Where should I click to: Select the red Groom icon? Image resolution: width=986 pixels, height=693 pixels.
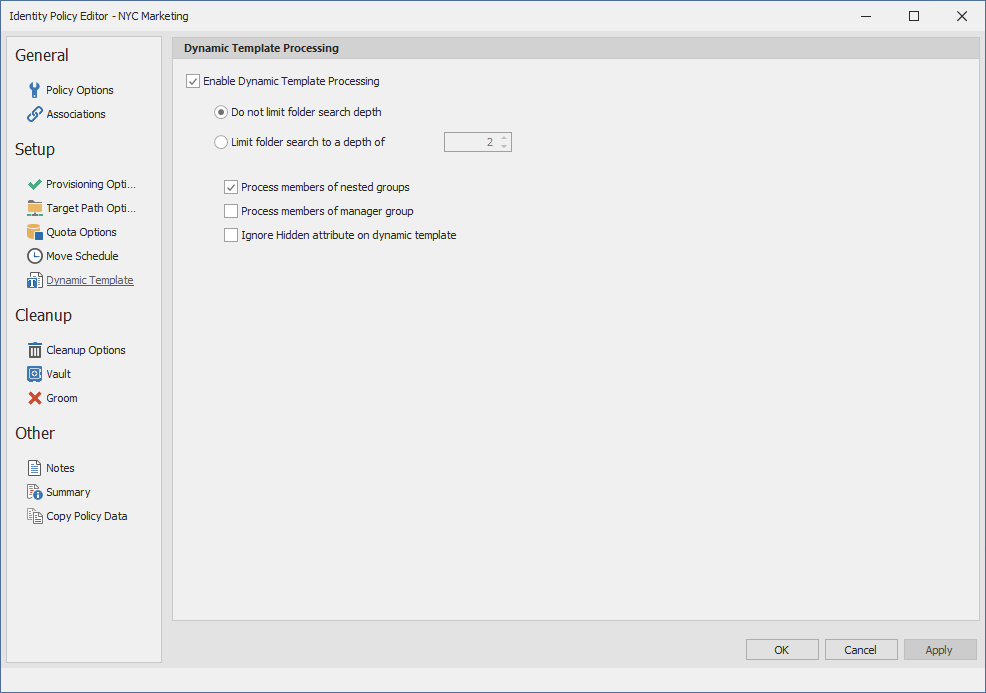[x=33, y=398]
